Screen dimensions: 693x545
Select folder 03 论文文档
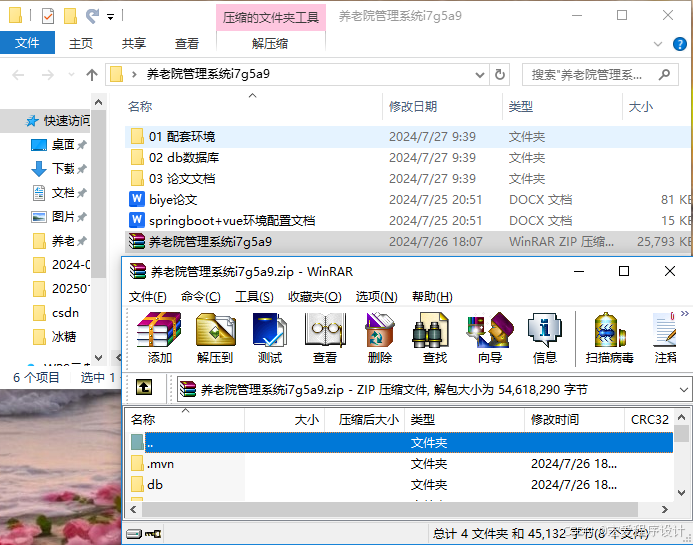point(408,179)
